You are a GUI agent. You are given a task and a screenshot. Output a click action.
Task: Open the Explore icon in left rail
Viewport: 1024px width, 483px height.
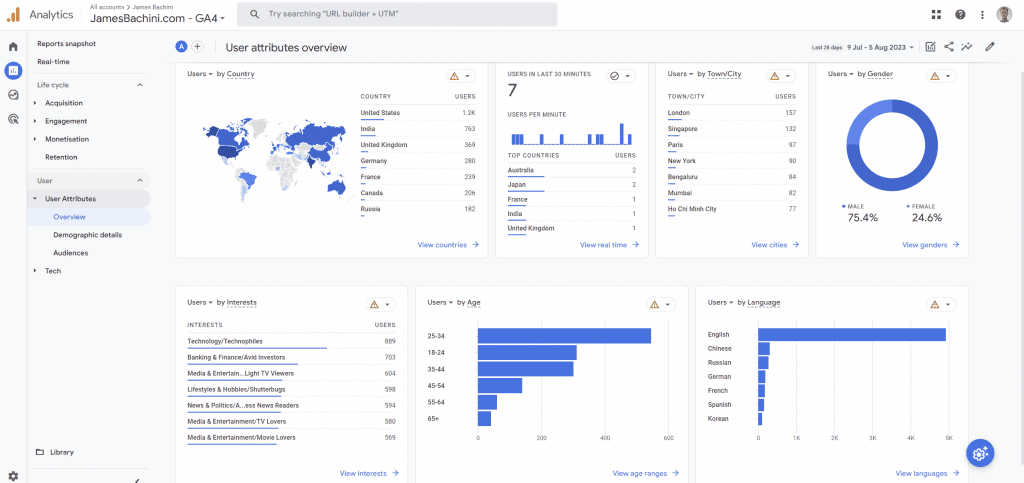13,95
